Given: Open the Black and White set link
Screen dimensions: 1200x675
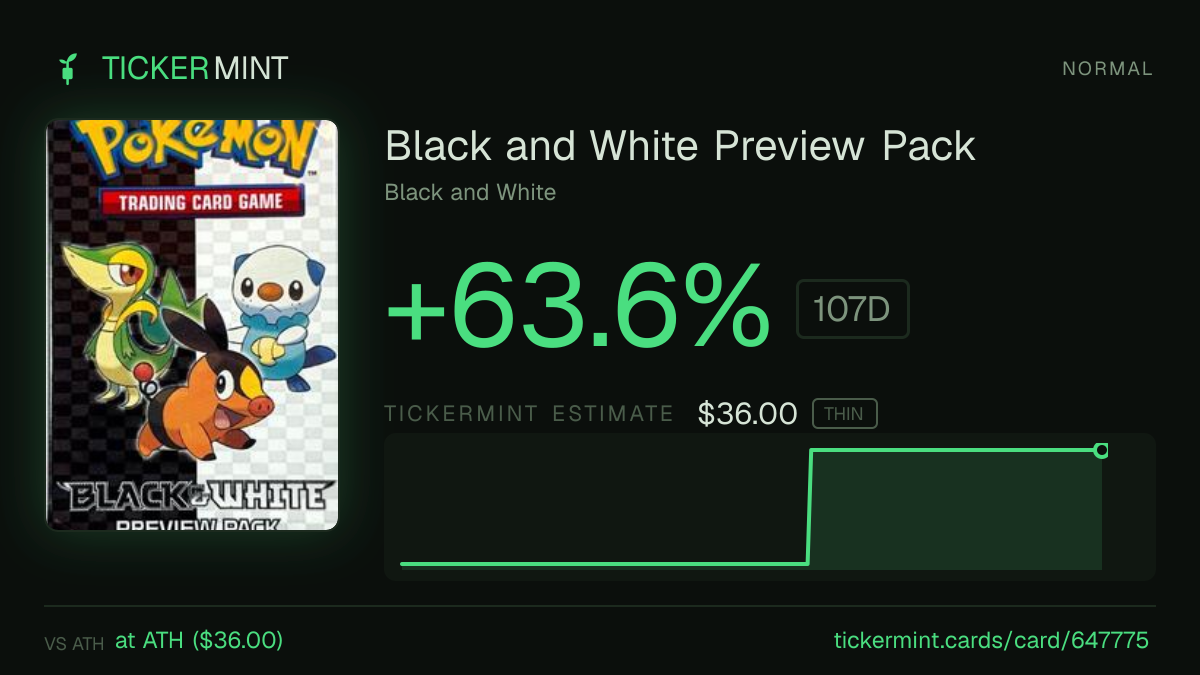Looking at the screenshot, I should click(x=470, y=192).
